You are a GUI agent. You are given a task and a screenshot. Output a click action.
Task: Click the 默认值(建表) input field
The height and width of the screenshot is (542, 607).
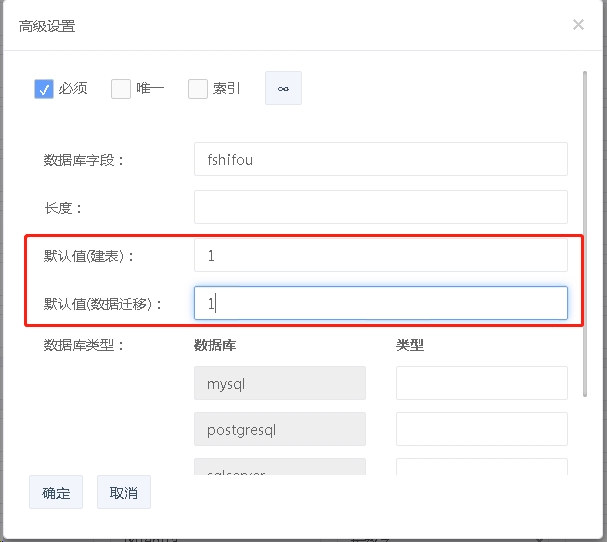coord(380,255)
